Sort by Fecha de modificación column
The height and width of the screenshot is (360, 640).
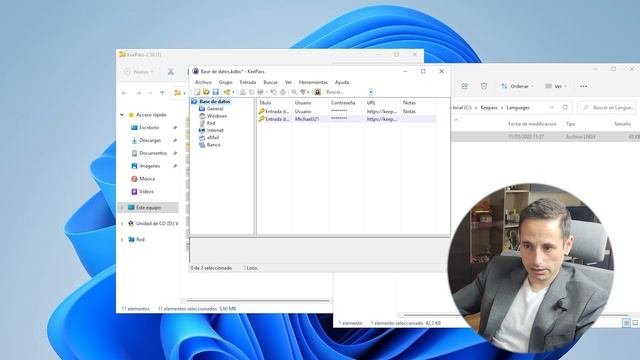pos(532,124)
